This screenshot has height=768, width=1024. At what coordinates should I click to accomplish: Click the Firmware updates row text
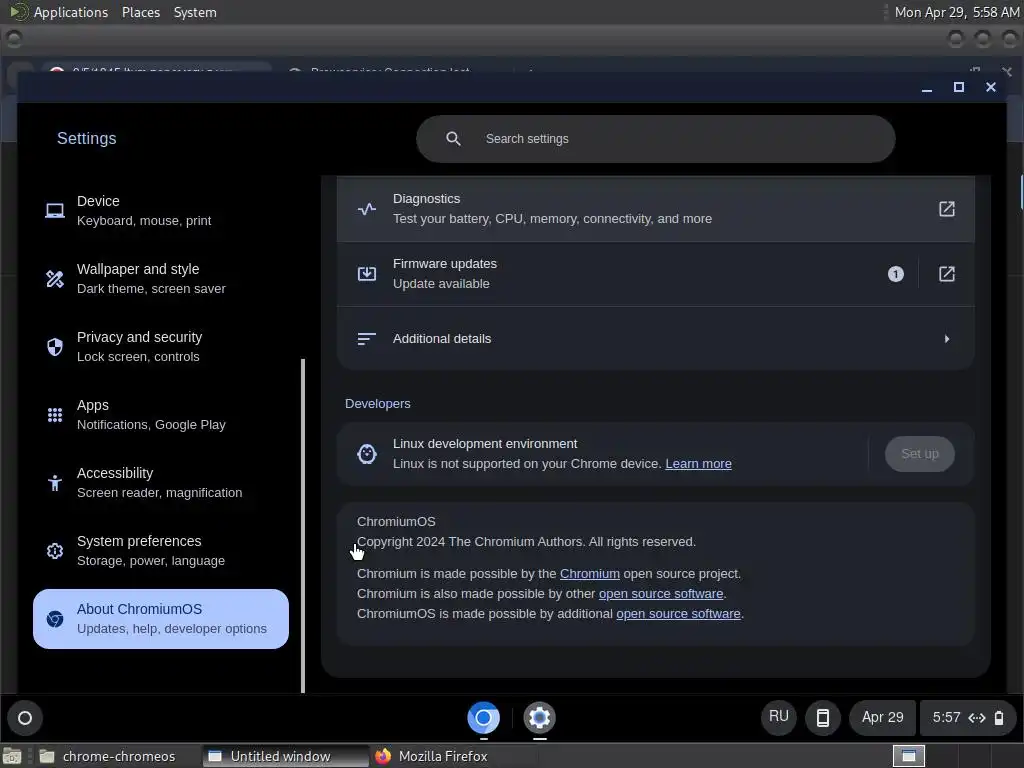point(445,274)
